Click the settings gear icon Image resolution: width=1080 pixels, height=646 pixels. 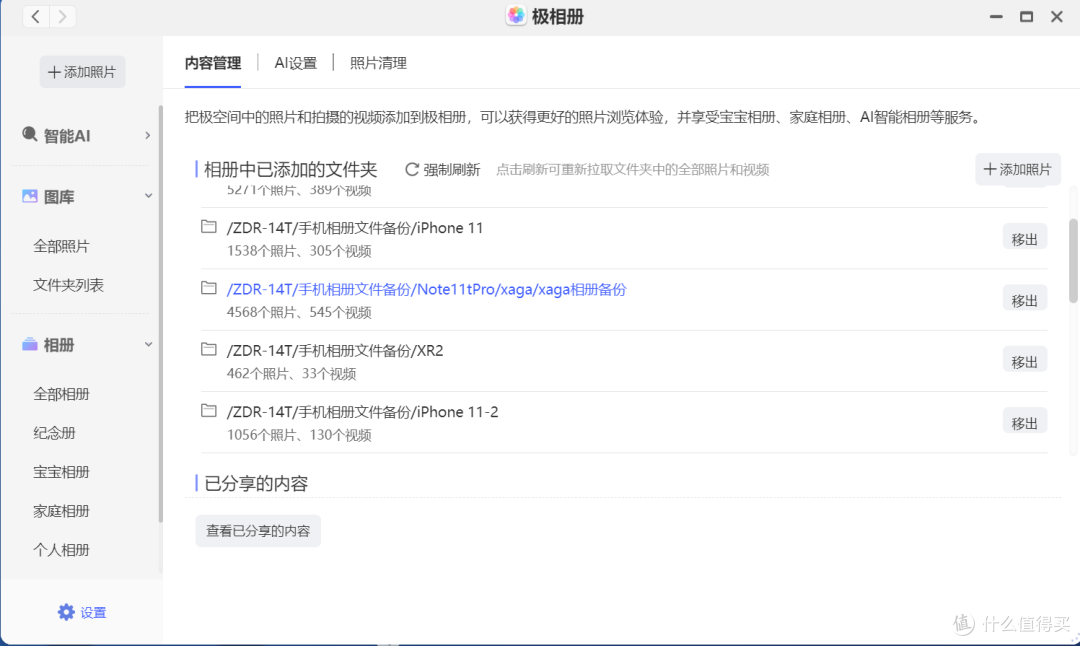click(x=66, y=612)
